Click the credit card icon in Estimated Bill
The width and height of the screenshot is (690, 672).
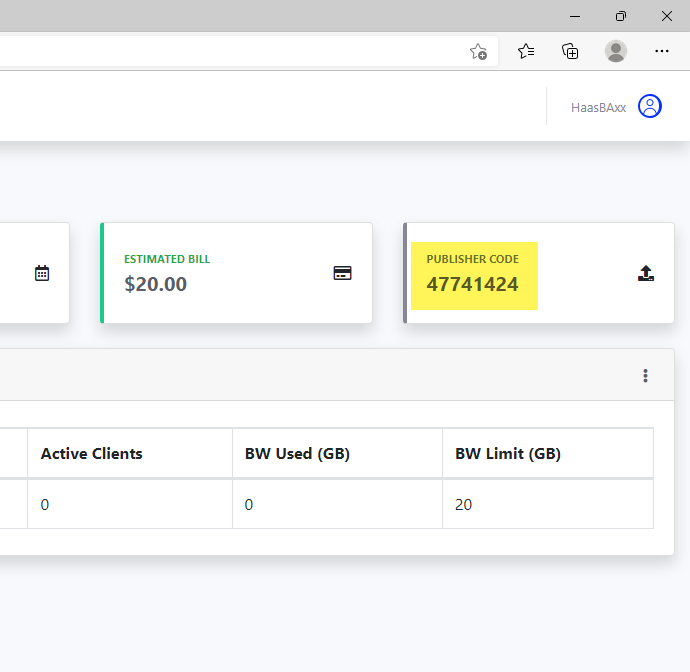342,273
